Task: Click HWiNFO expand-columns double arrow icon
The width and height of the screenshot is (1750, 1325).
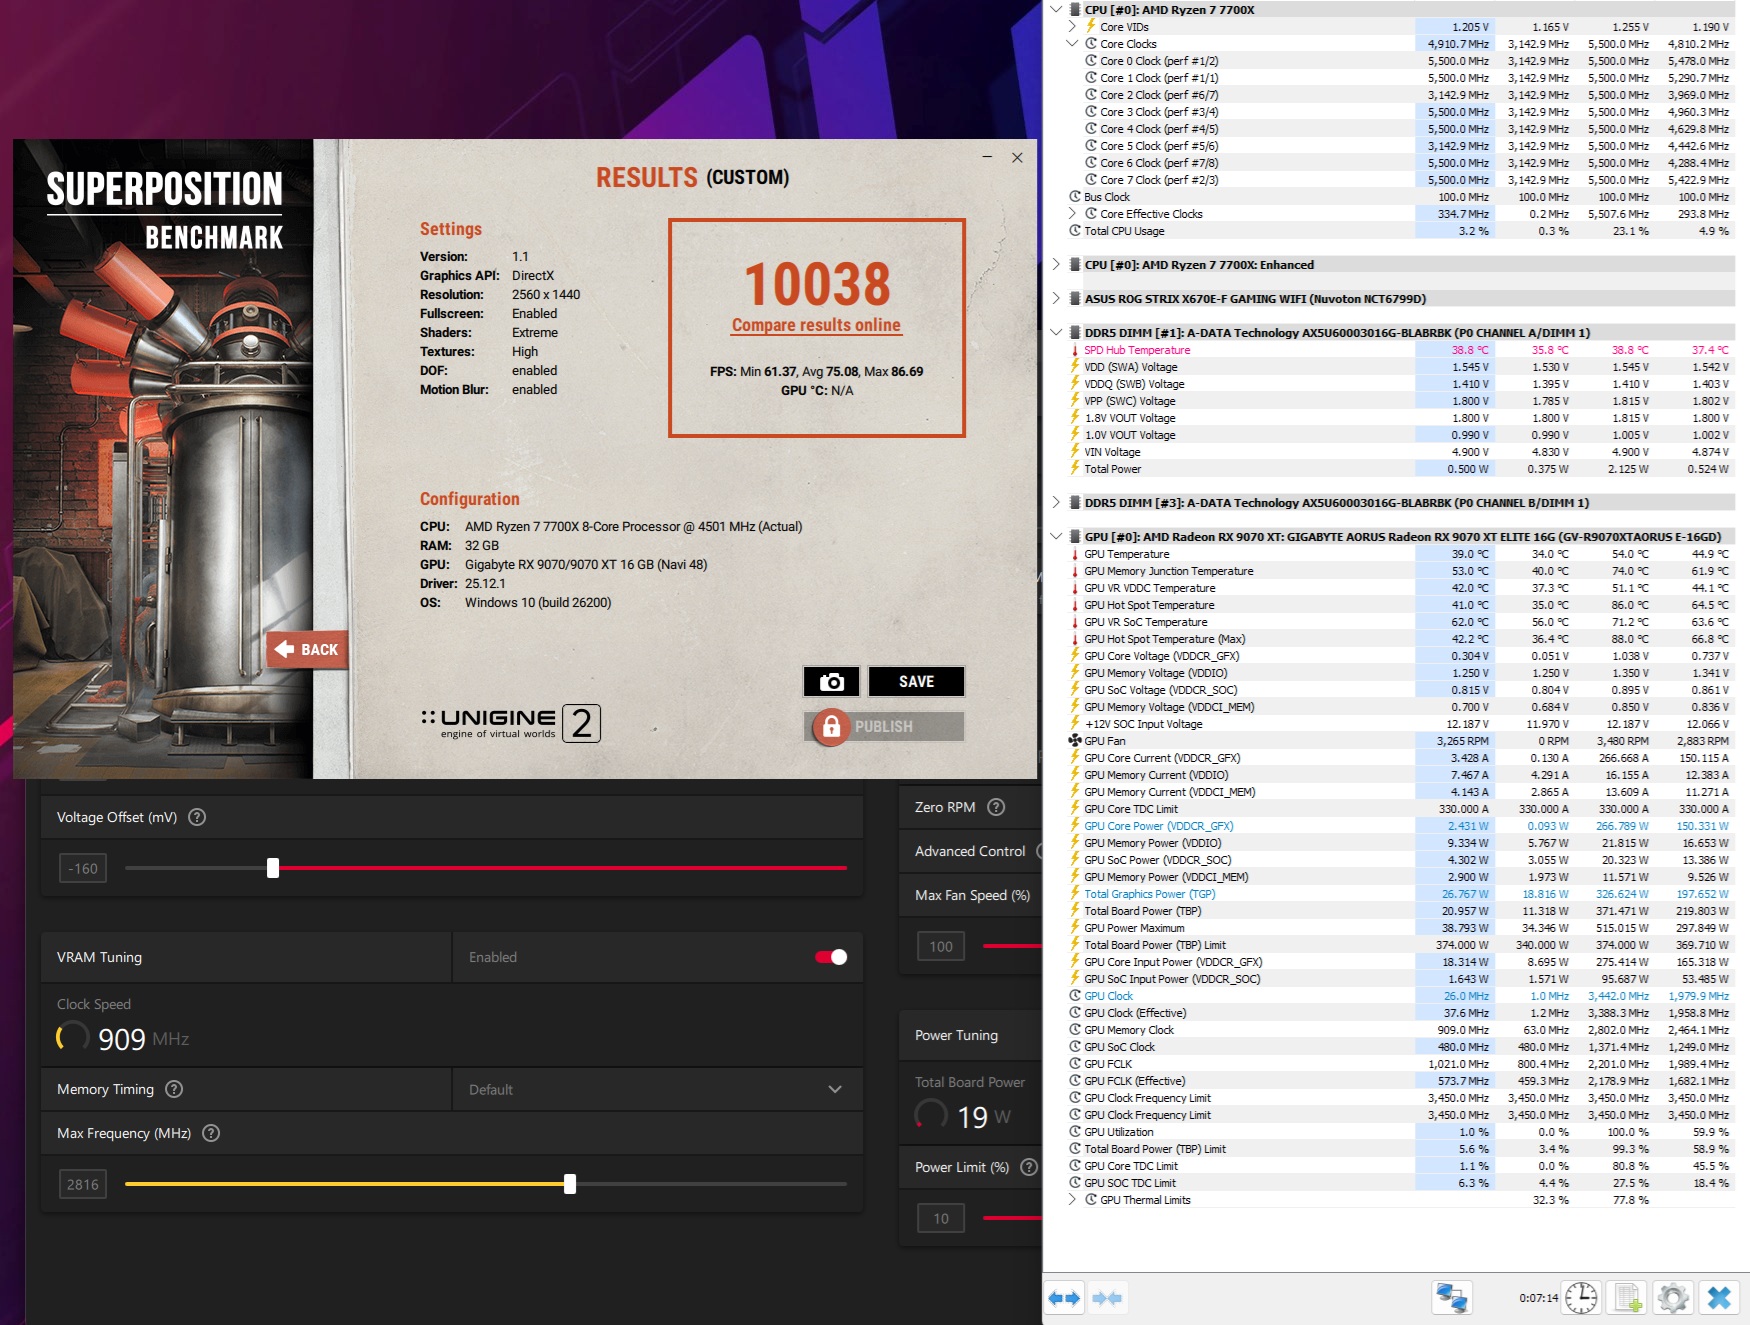Action: [1064, 1298]
